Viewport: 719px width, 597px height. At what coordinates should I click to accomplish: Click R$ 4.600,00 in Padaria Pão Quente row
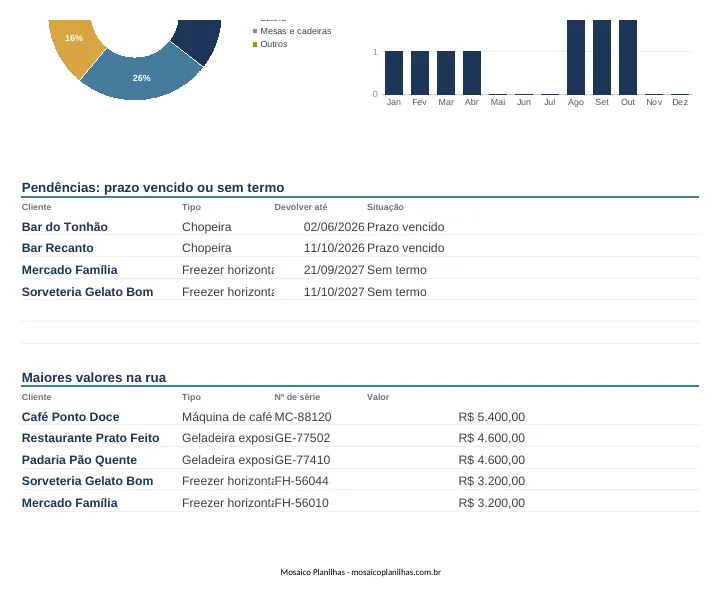point(492,460)
